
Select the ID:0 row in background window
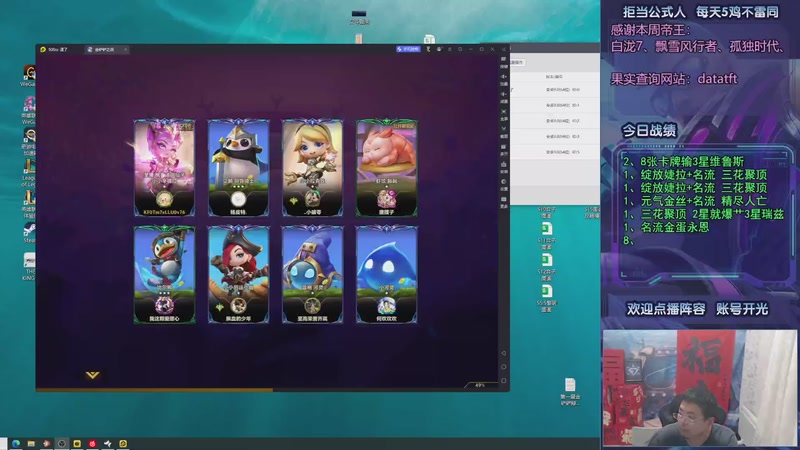point(555,89)
